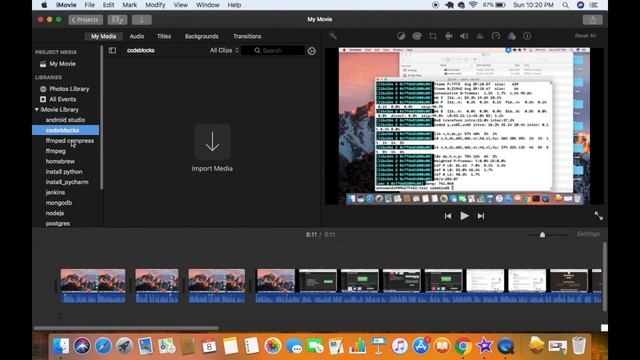
Task: Open the App Store from the Dock
Action: pyautogui.click(x=420, y=346)
